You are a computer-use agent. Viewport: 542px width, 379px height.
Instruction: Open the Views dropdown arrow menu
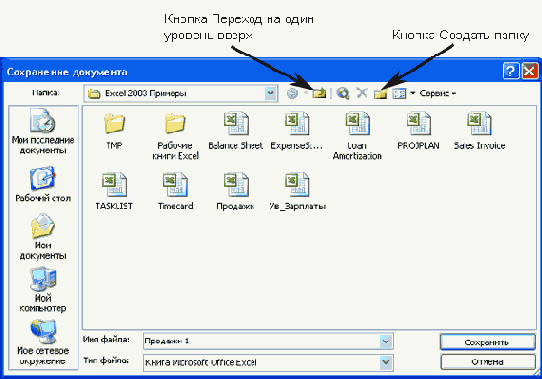click(x=412, y=93)
